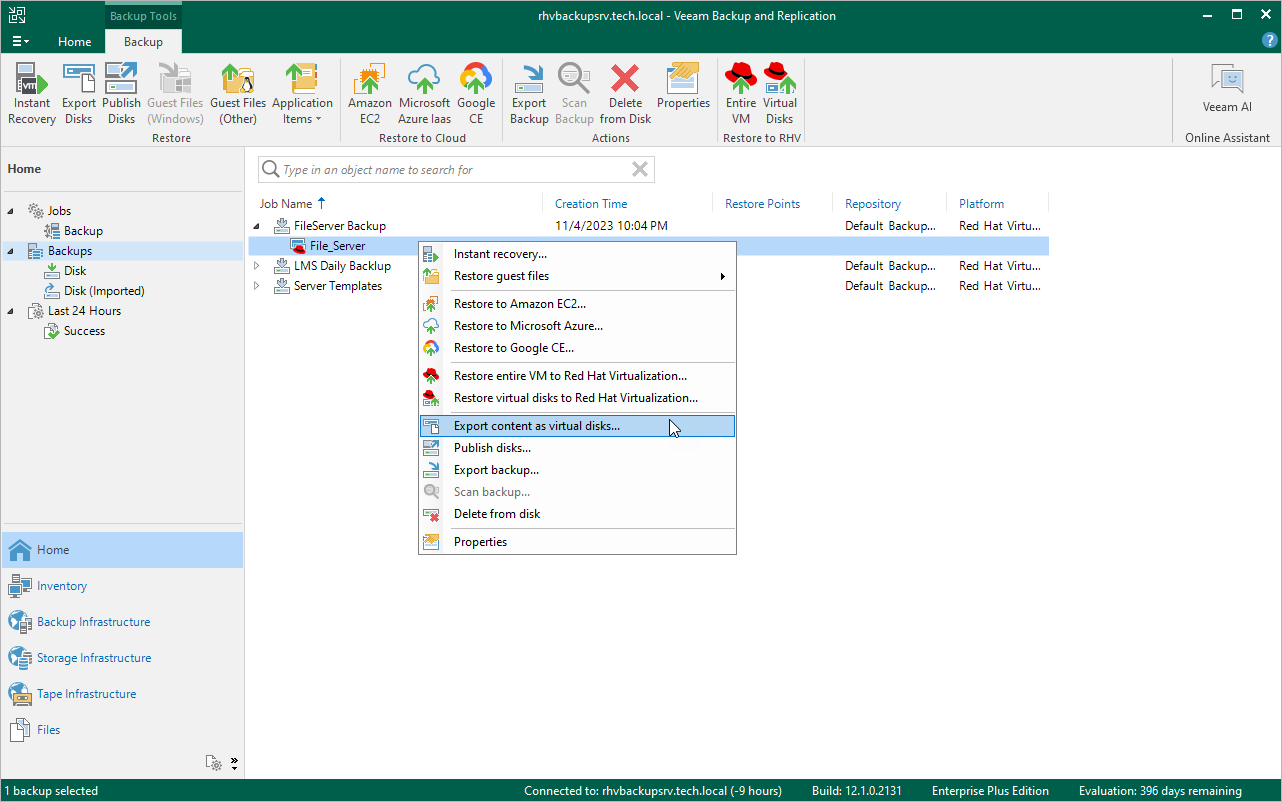Click Virtual Disks restore to RHV
The width and height of the screenshot is (1282, 802).
point(780,94)
